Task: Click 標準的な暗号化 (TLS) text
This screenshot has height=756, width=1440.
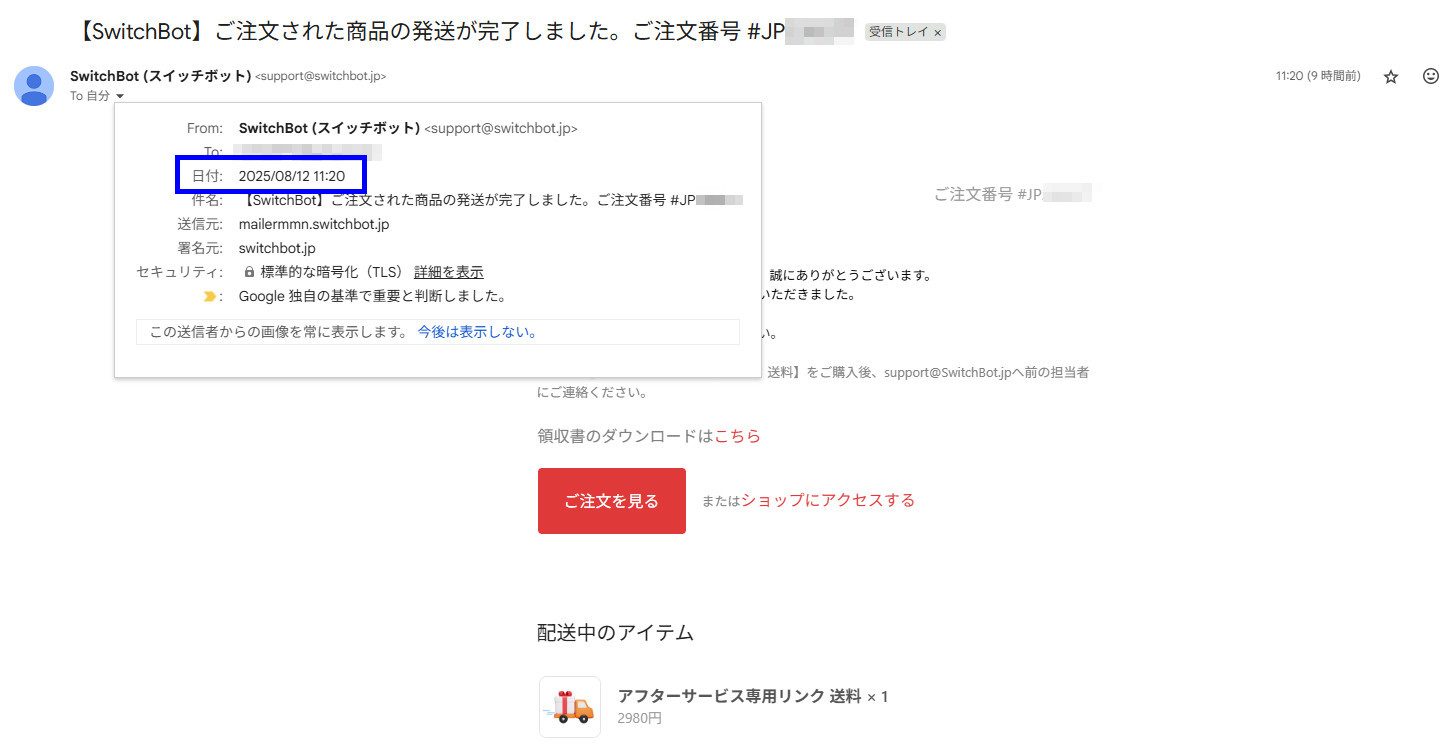Action: point(331,272)
